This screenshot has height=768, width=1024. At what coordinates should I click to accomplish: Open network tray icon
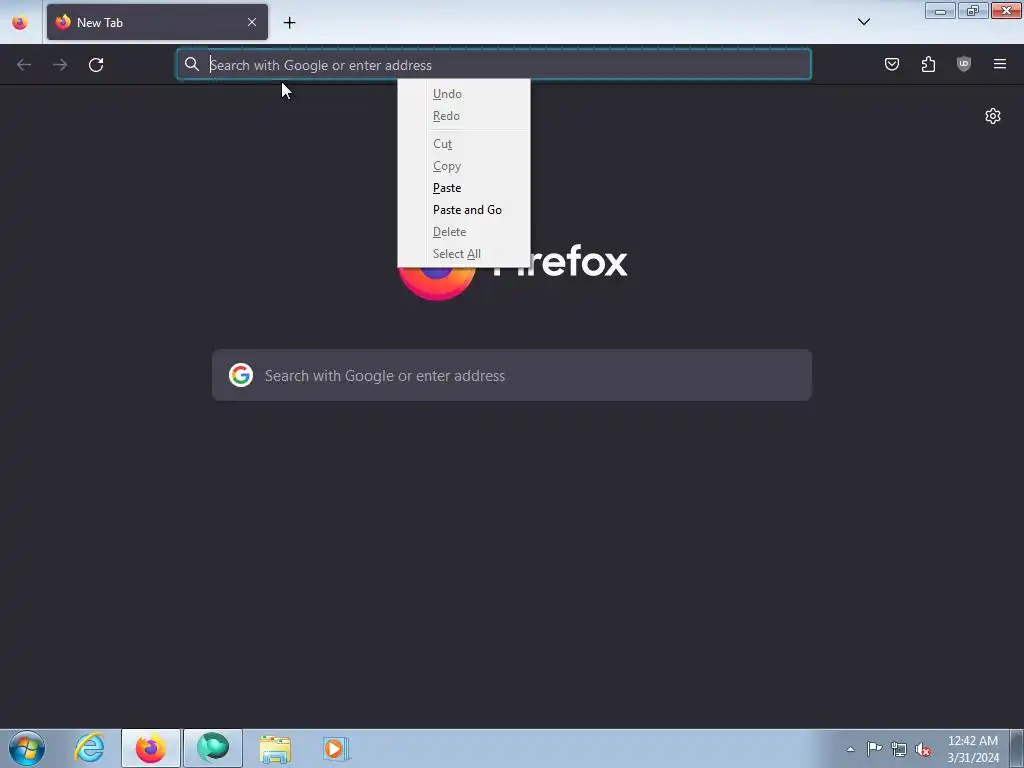coord(899,749)
